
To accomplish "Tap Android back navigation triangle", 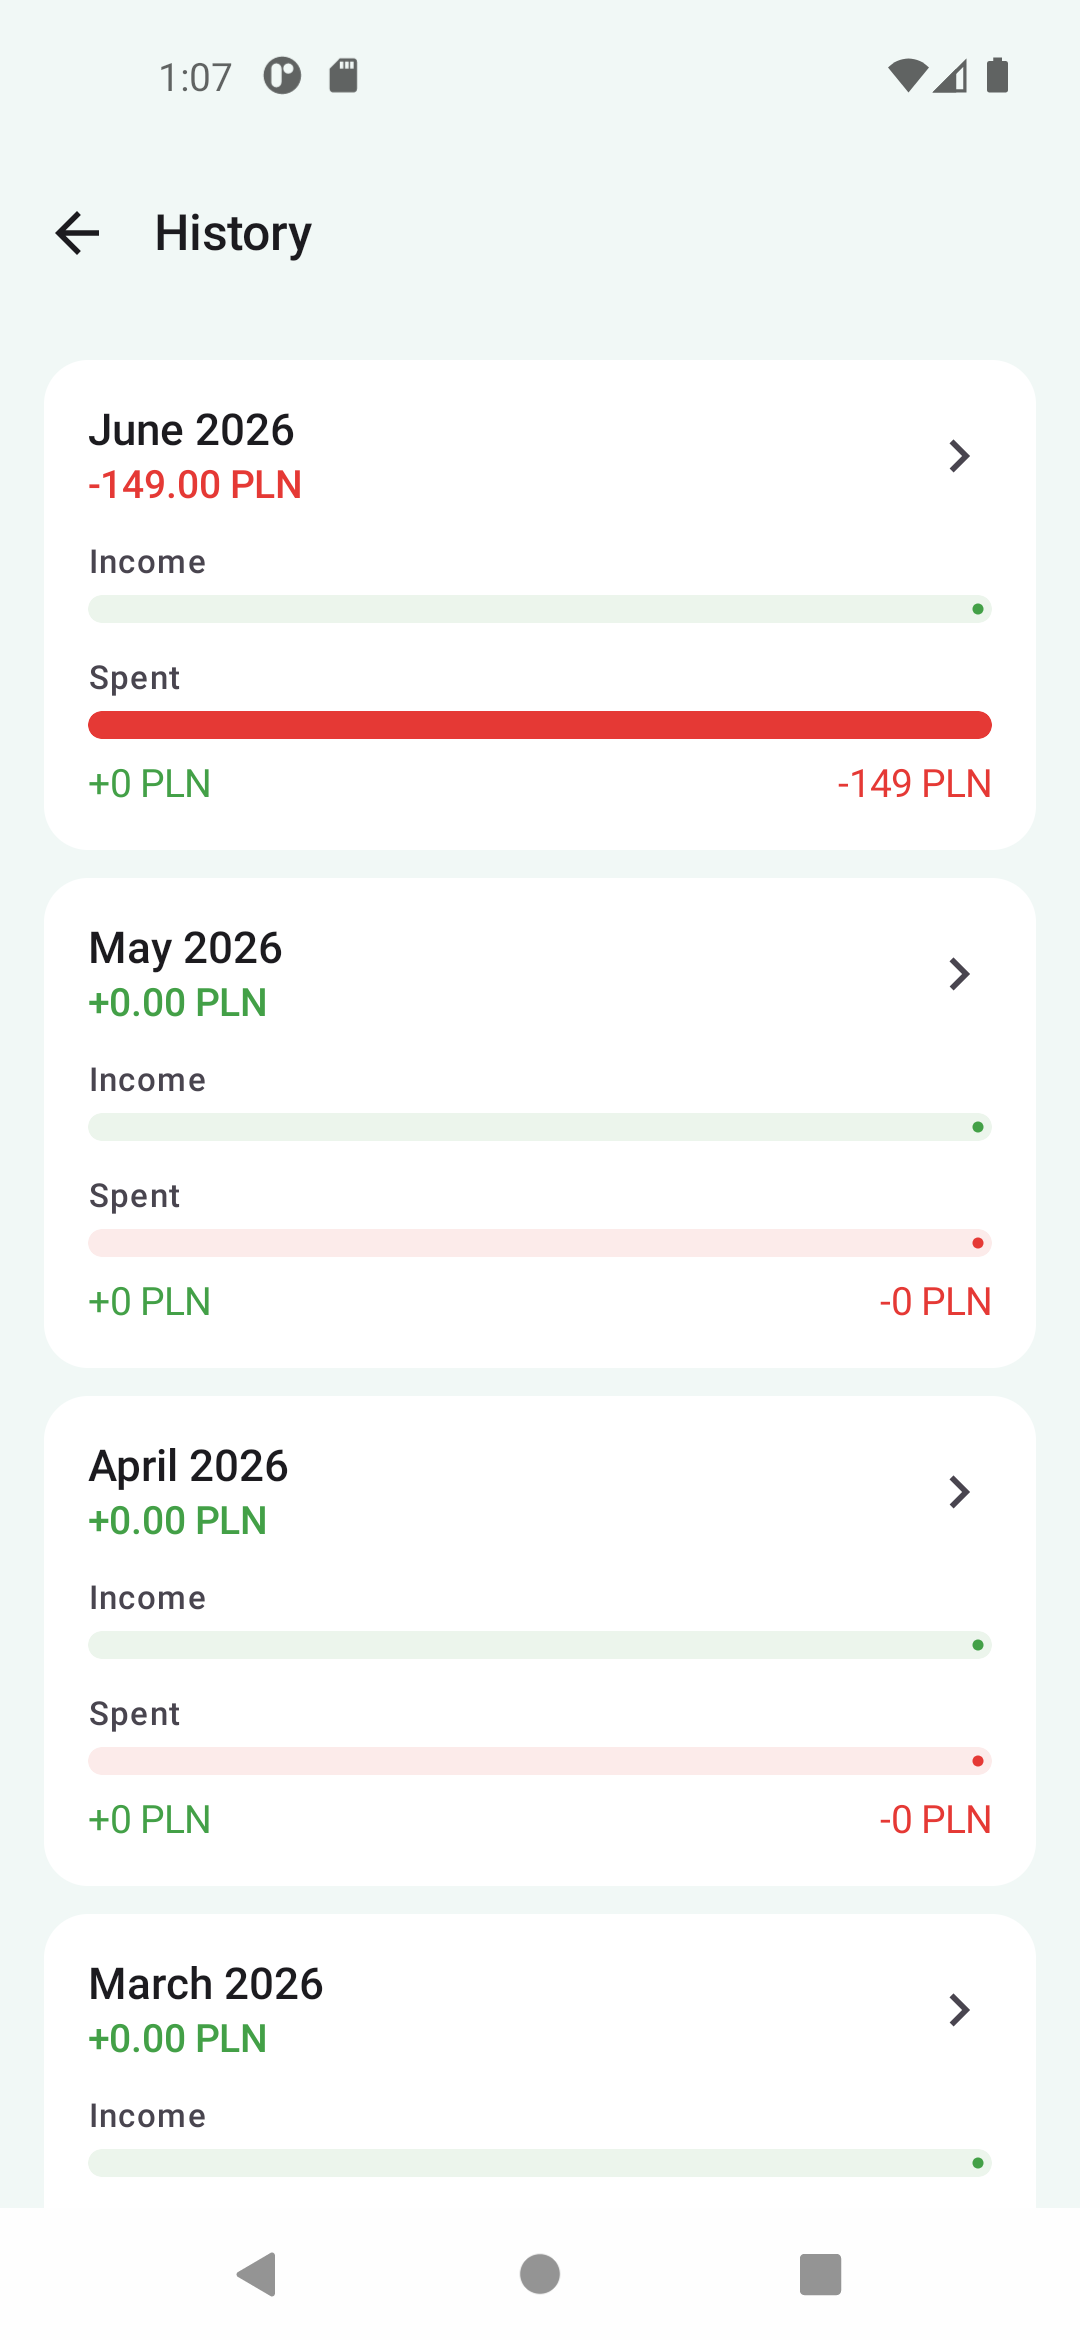I will tap(257, 2275).
